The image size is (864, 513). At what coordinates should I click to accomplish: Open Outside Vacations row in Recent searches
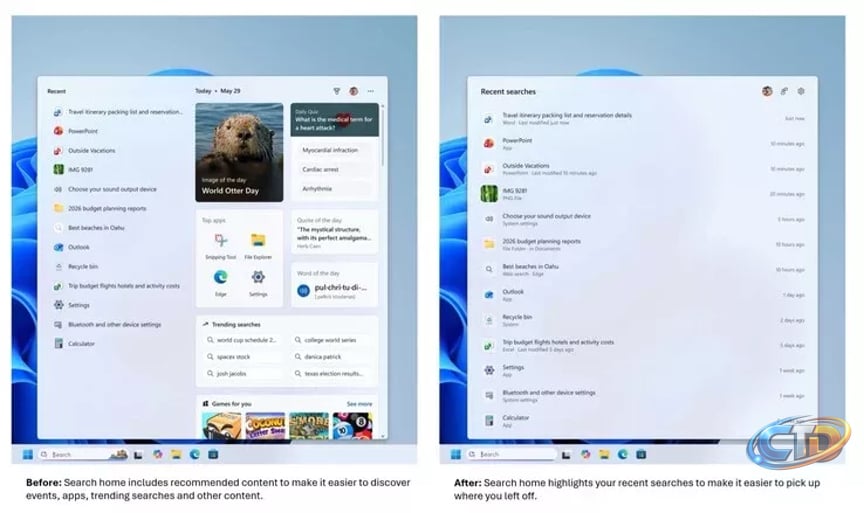[x=642, y=169]
